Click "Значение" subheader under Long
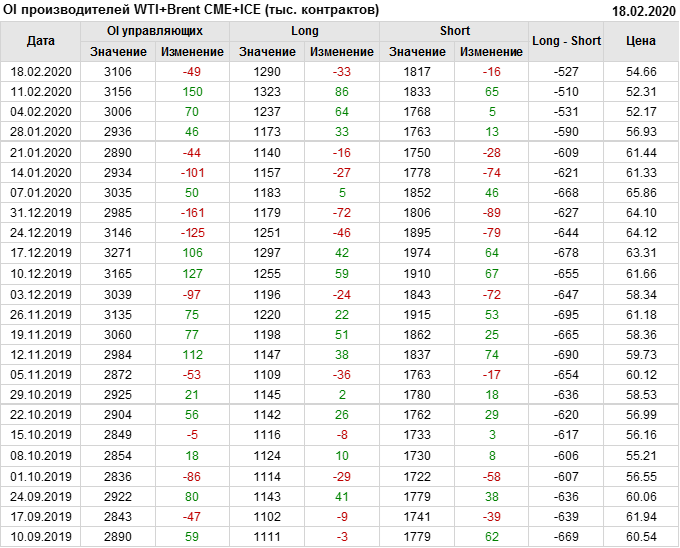Image resolution: width=680 pixels, height=548 pixels. click(267, 51)
